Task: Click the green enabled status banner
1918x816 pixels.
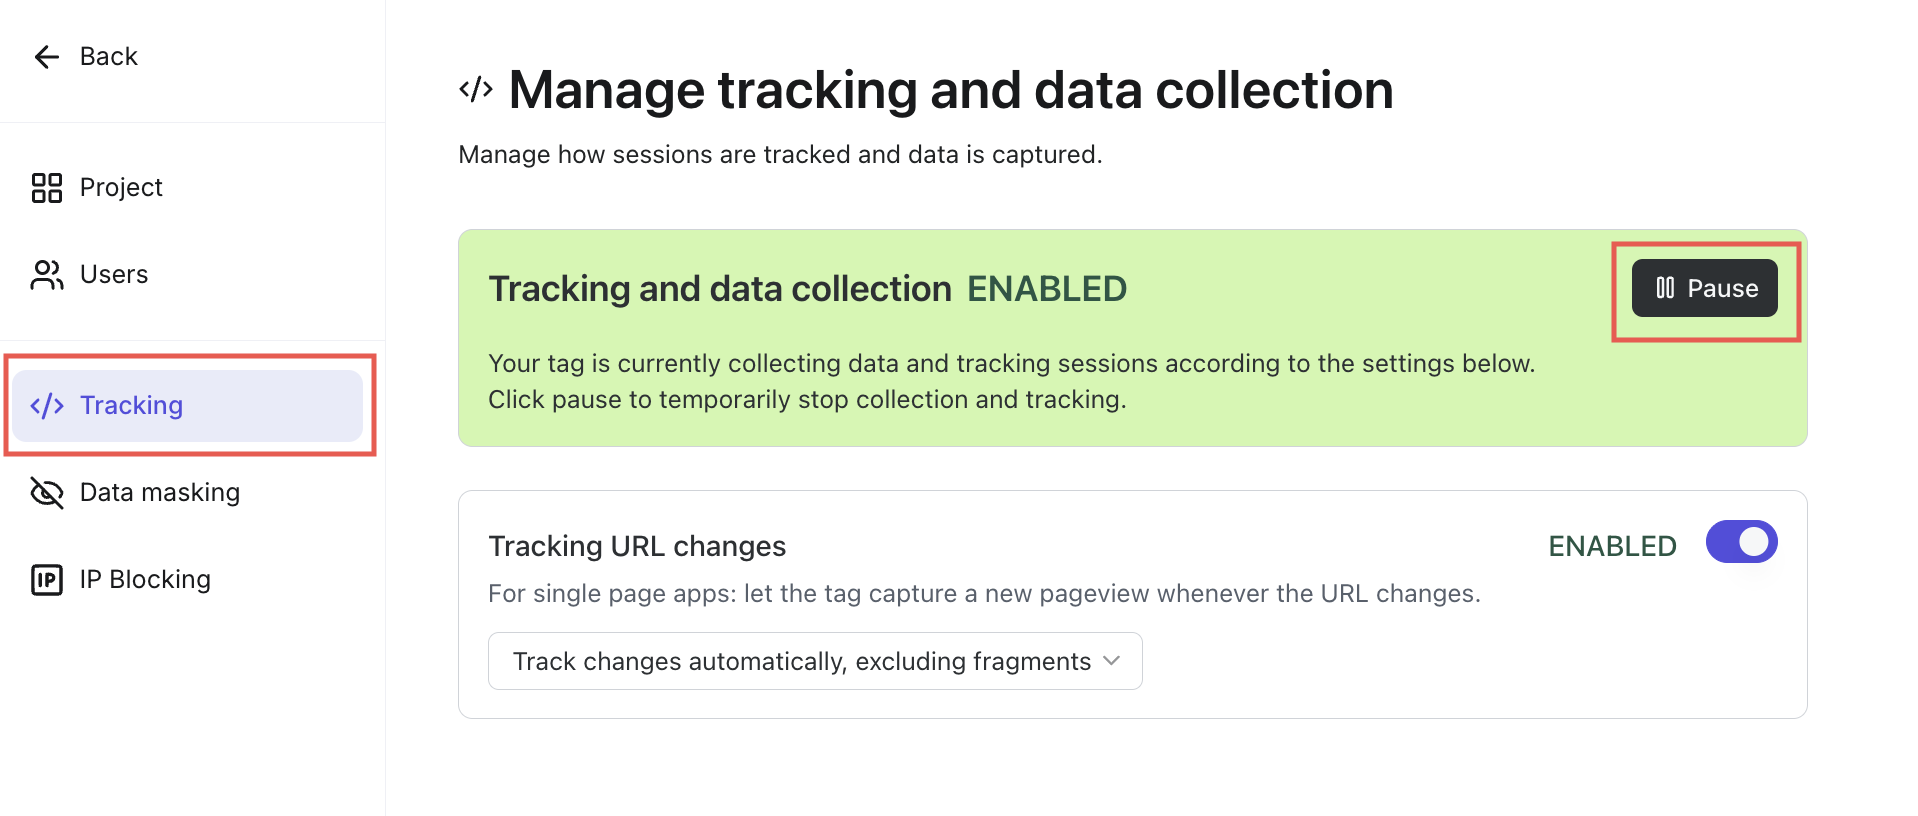Action: [x=1130, y=338]
